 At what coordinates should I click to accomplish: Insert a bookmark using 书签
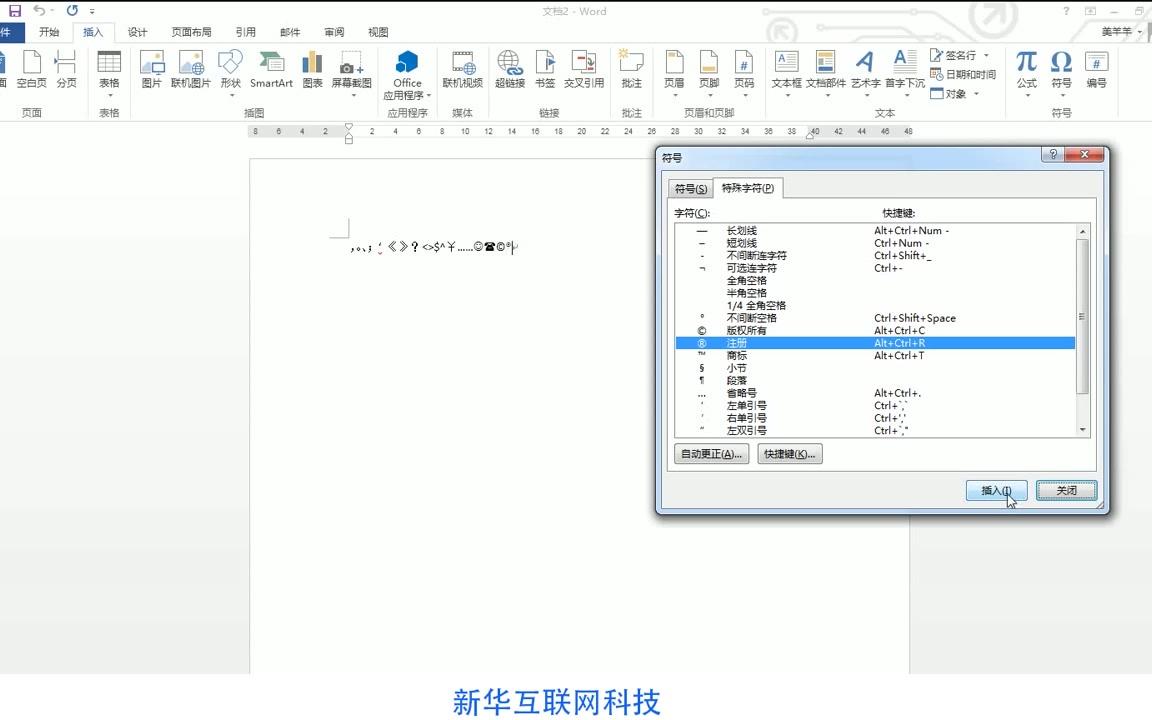point(544,70)
